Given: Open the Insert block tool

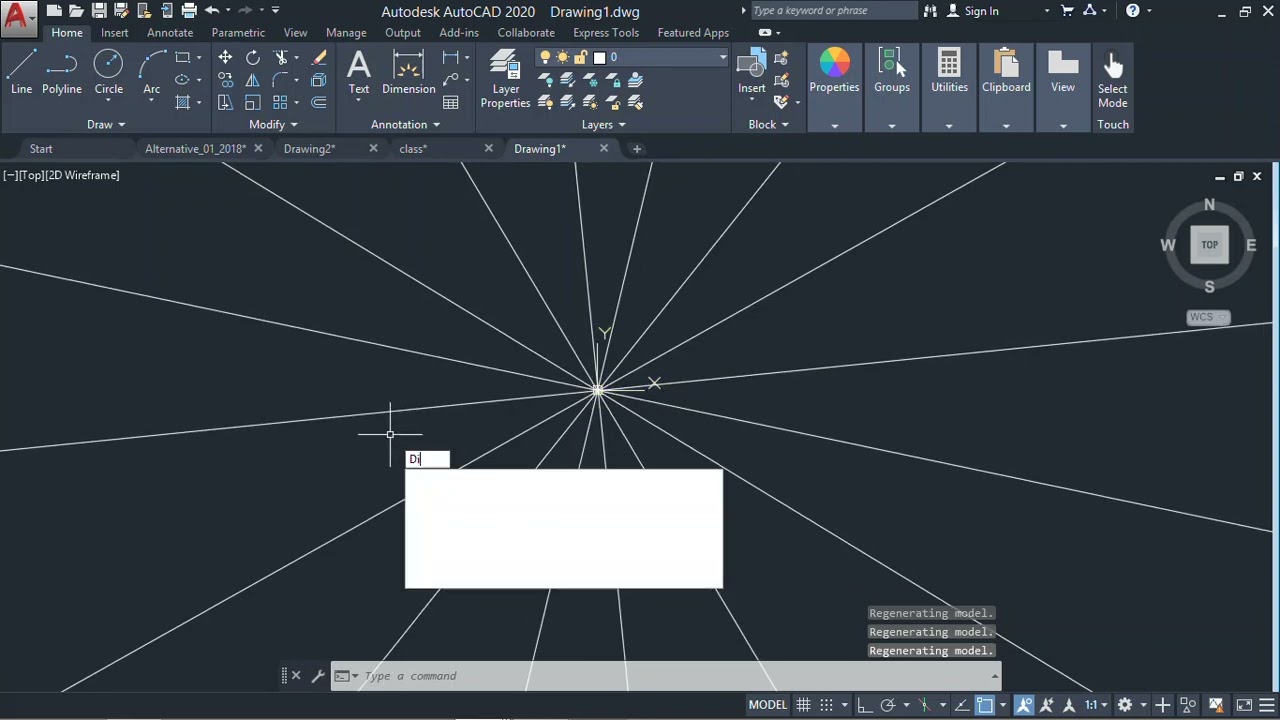Looking at the screenshot, I should coord(751,72).
